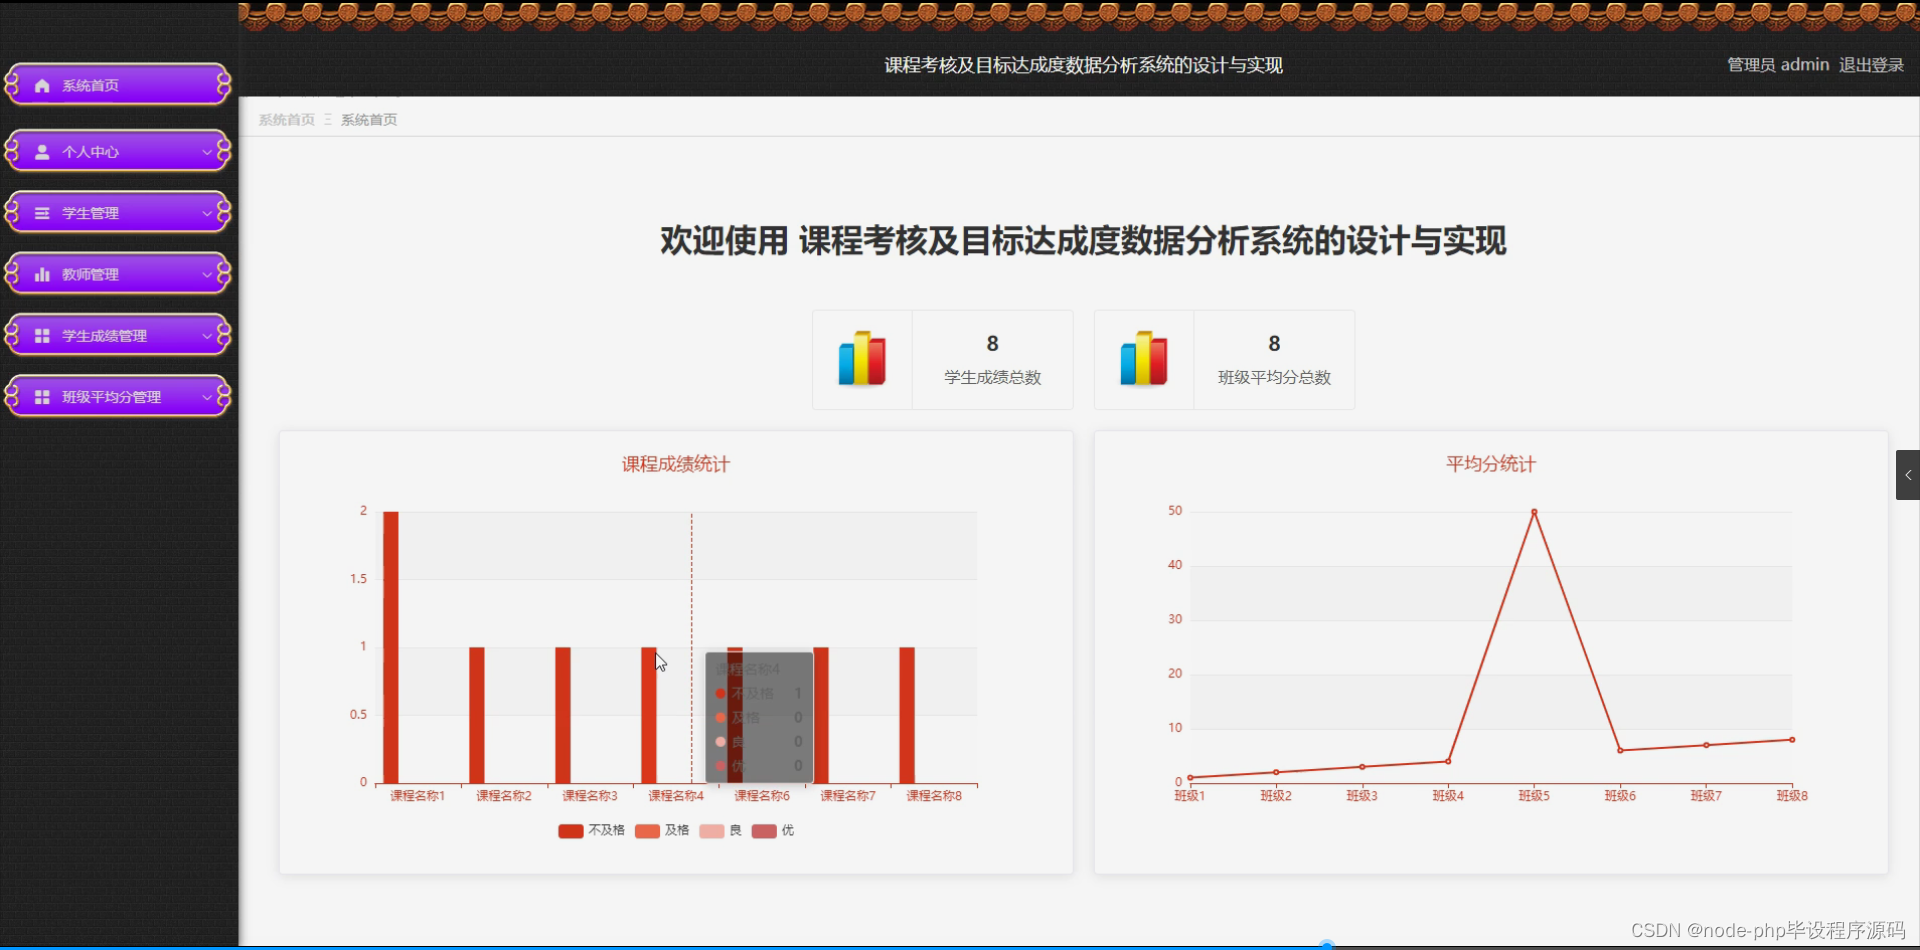Click the chart icon beside 学生成绩总数

click(x=862, y=359)
